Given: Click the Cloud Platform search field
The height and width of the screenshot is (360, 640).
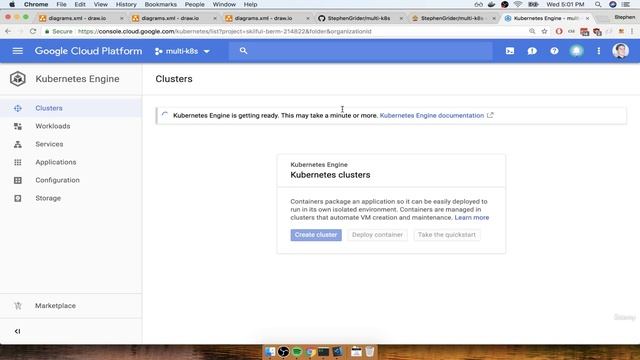Looking at the screenshot, I should (x=361, y=51).
